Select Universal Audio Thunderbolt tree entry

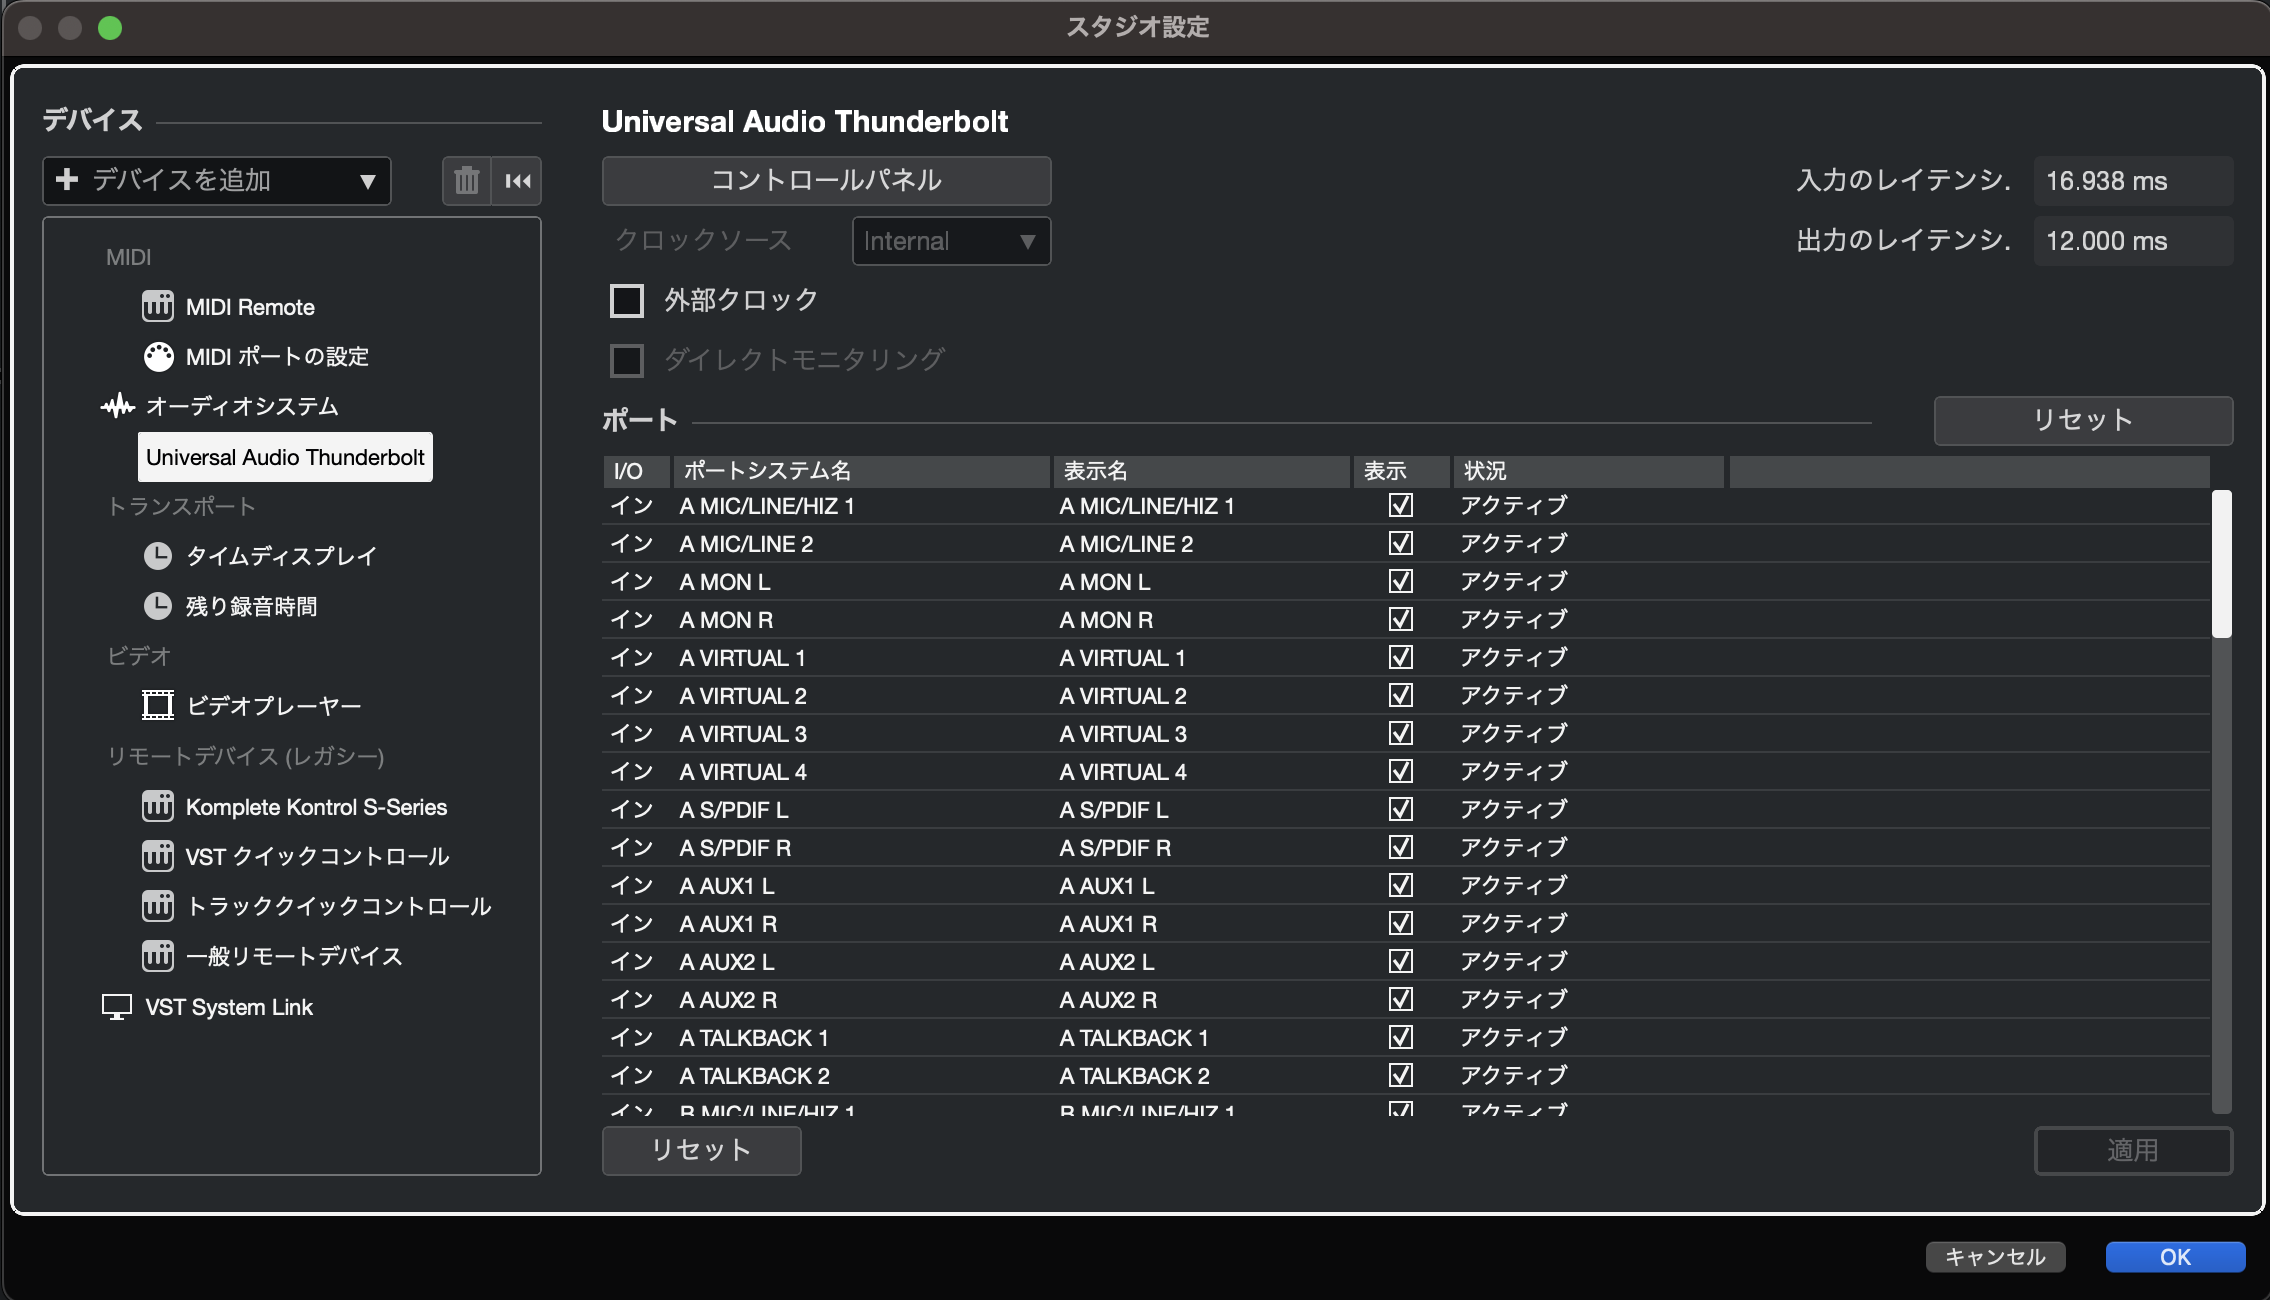(285, 457)
